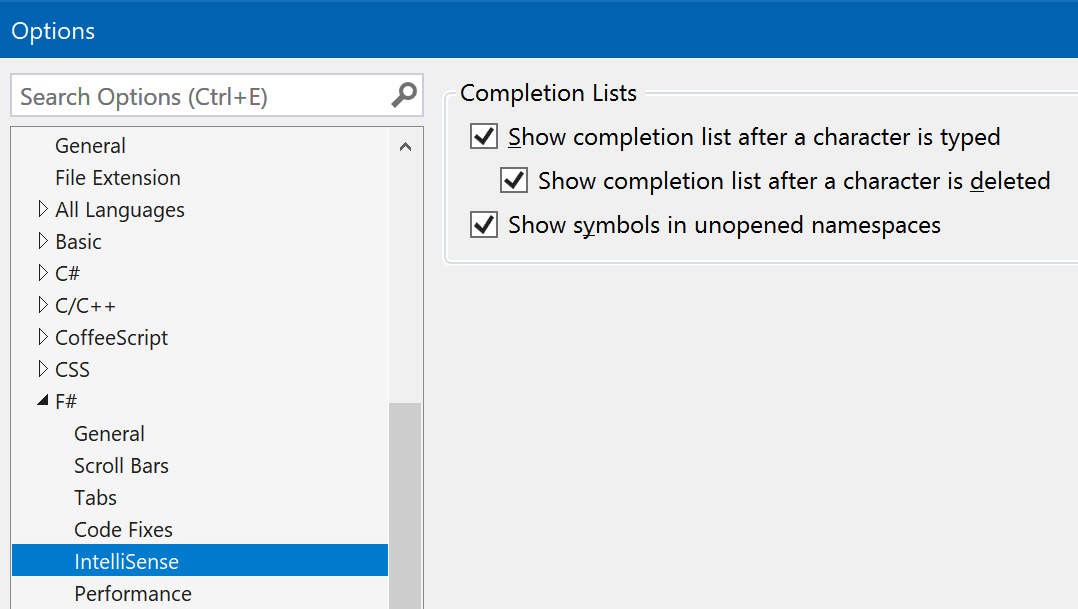Select the C# tree item
1078x609 pixels.
pos(67,274)
